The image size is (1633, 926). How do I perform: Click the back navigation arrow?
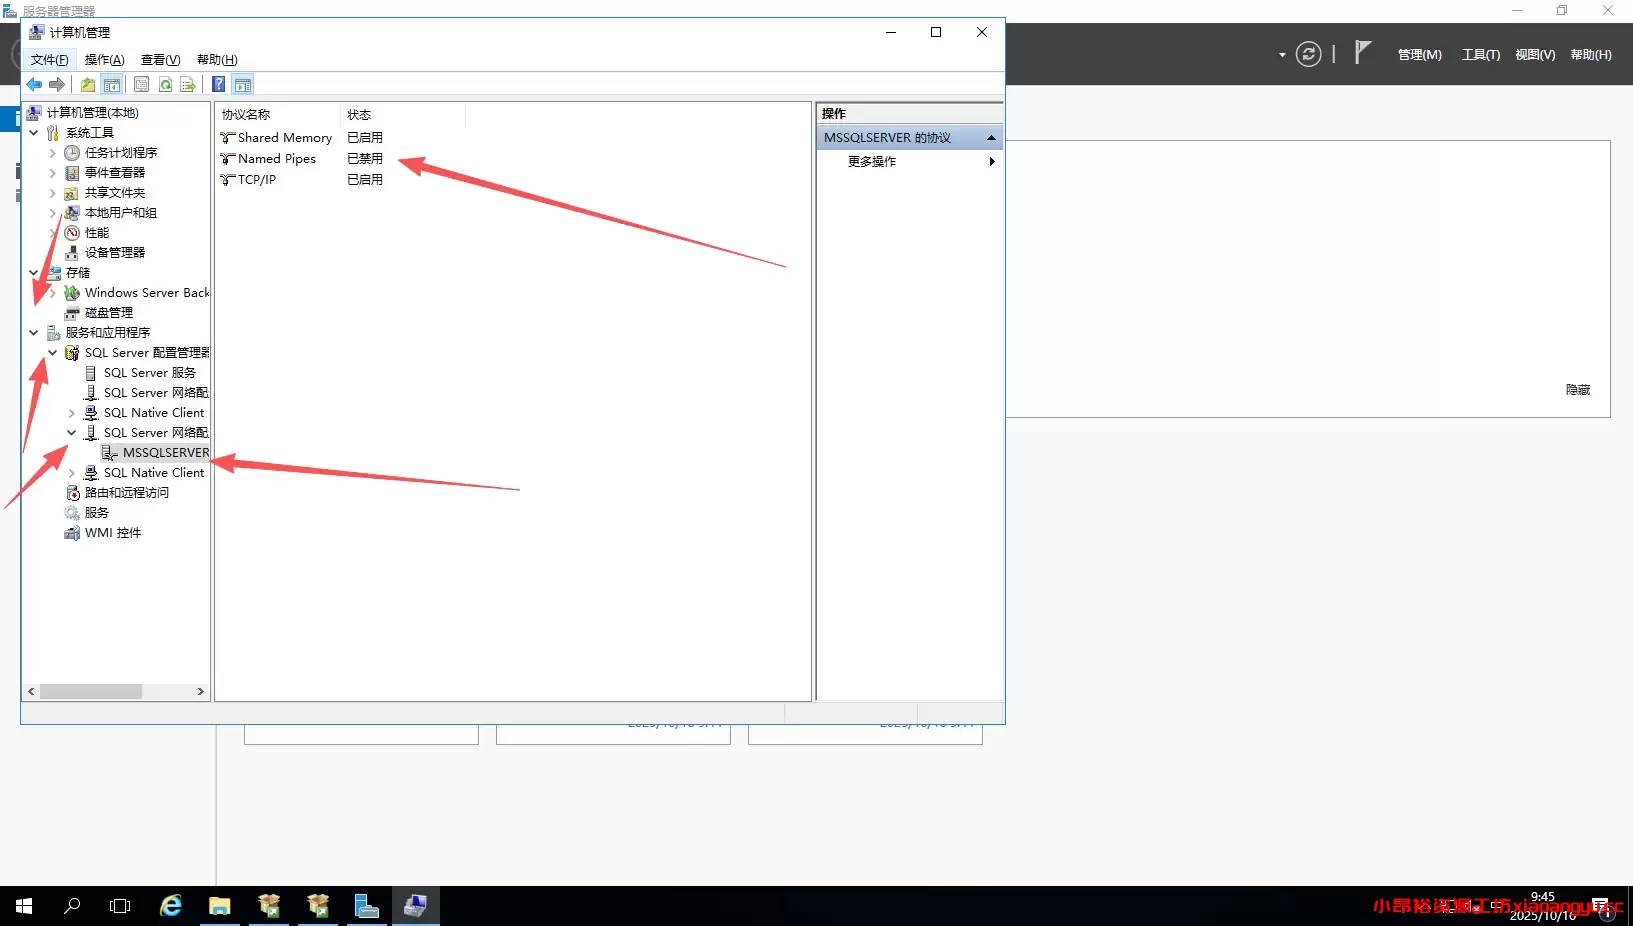(x=32, y=85)
